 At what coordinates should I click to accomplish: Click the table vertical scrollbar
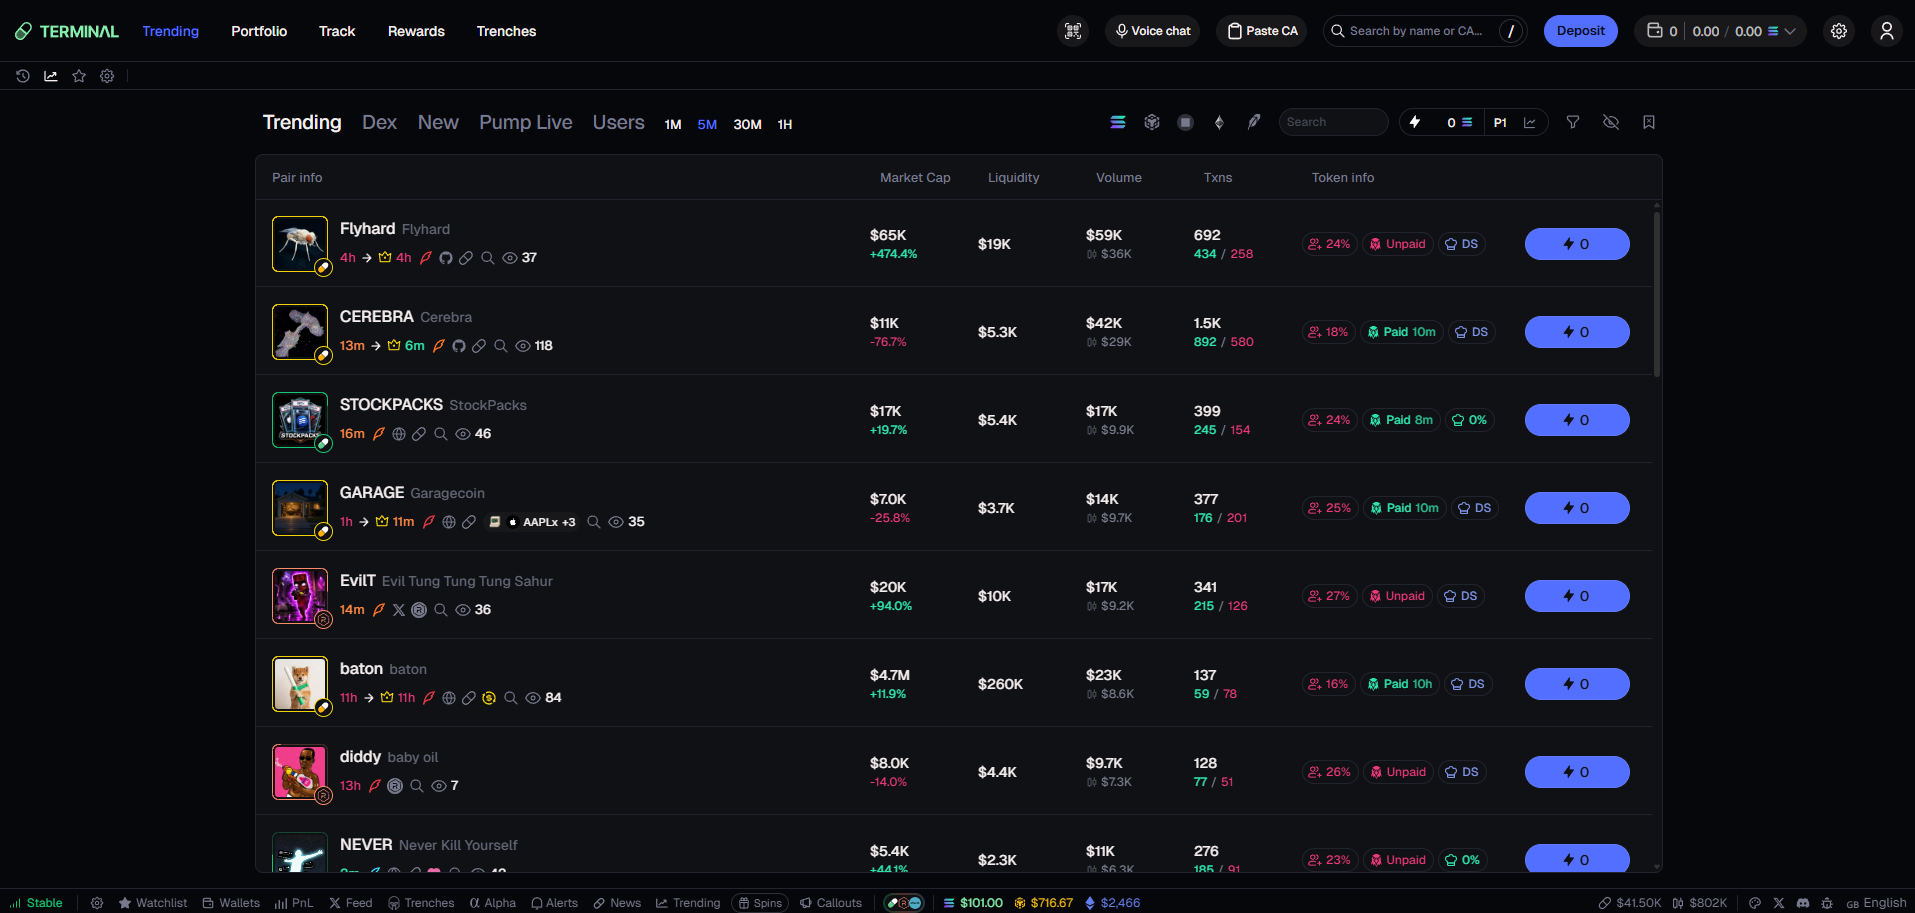[x=1657, y=290]
